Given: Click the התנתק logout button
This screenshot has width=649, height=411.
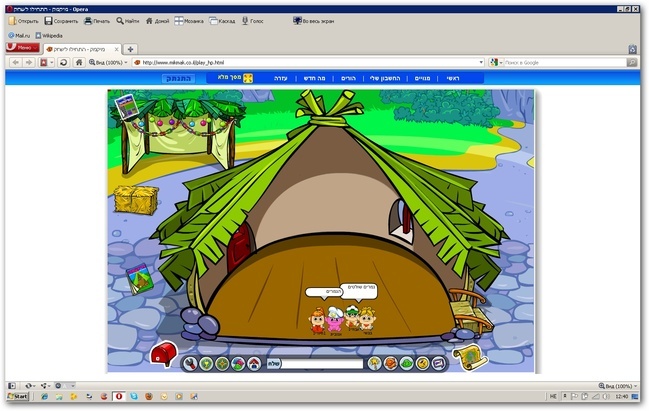Looking at the screenshot, I should coord(178,78).
